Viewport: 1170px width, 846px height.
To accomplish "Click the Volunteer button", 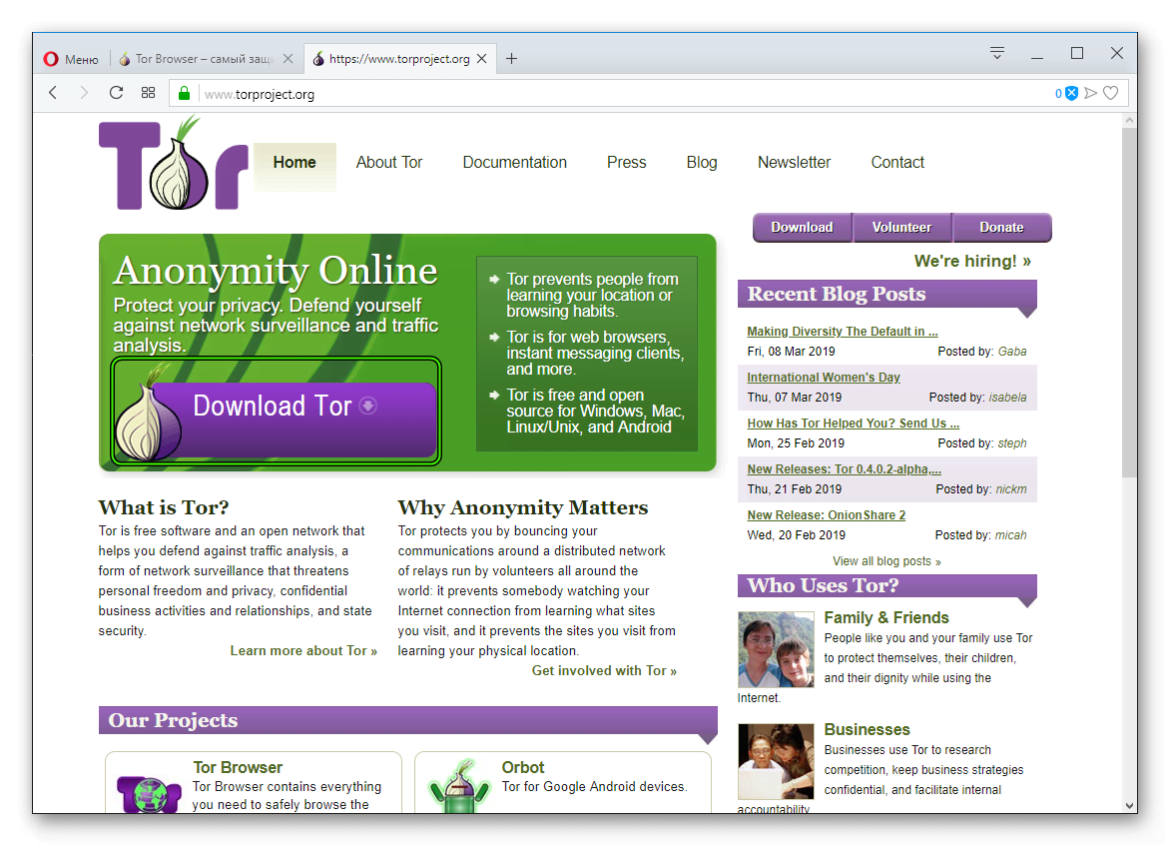I will click(x=901, y=228).
